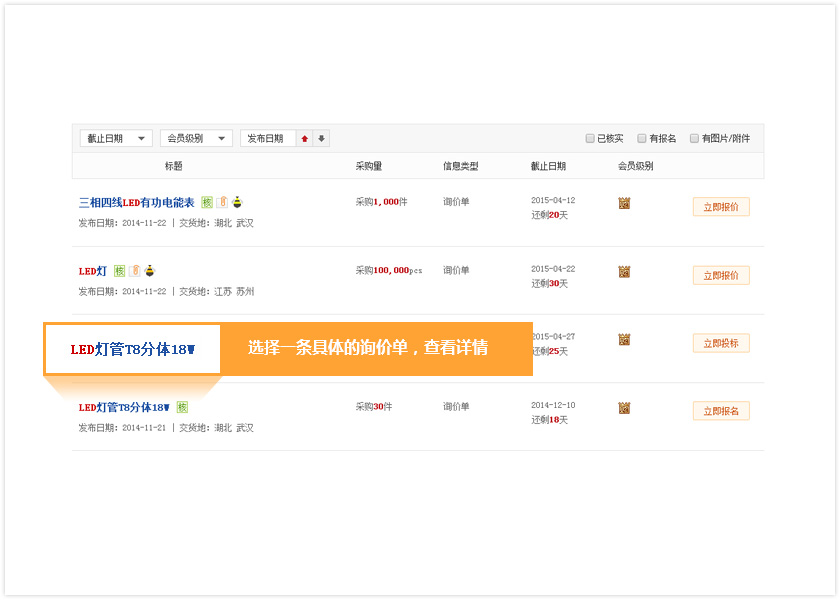The height and width of the screenshot is (600, 840).
Task: Click the 2014-12-10 deadline date
Action: coord(553,406)
